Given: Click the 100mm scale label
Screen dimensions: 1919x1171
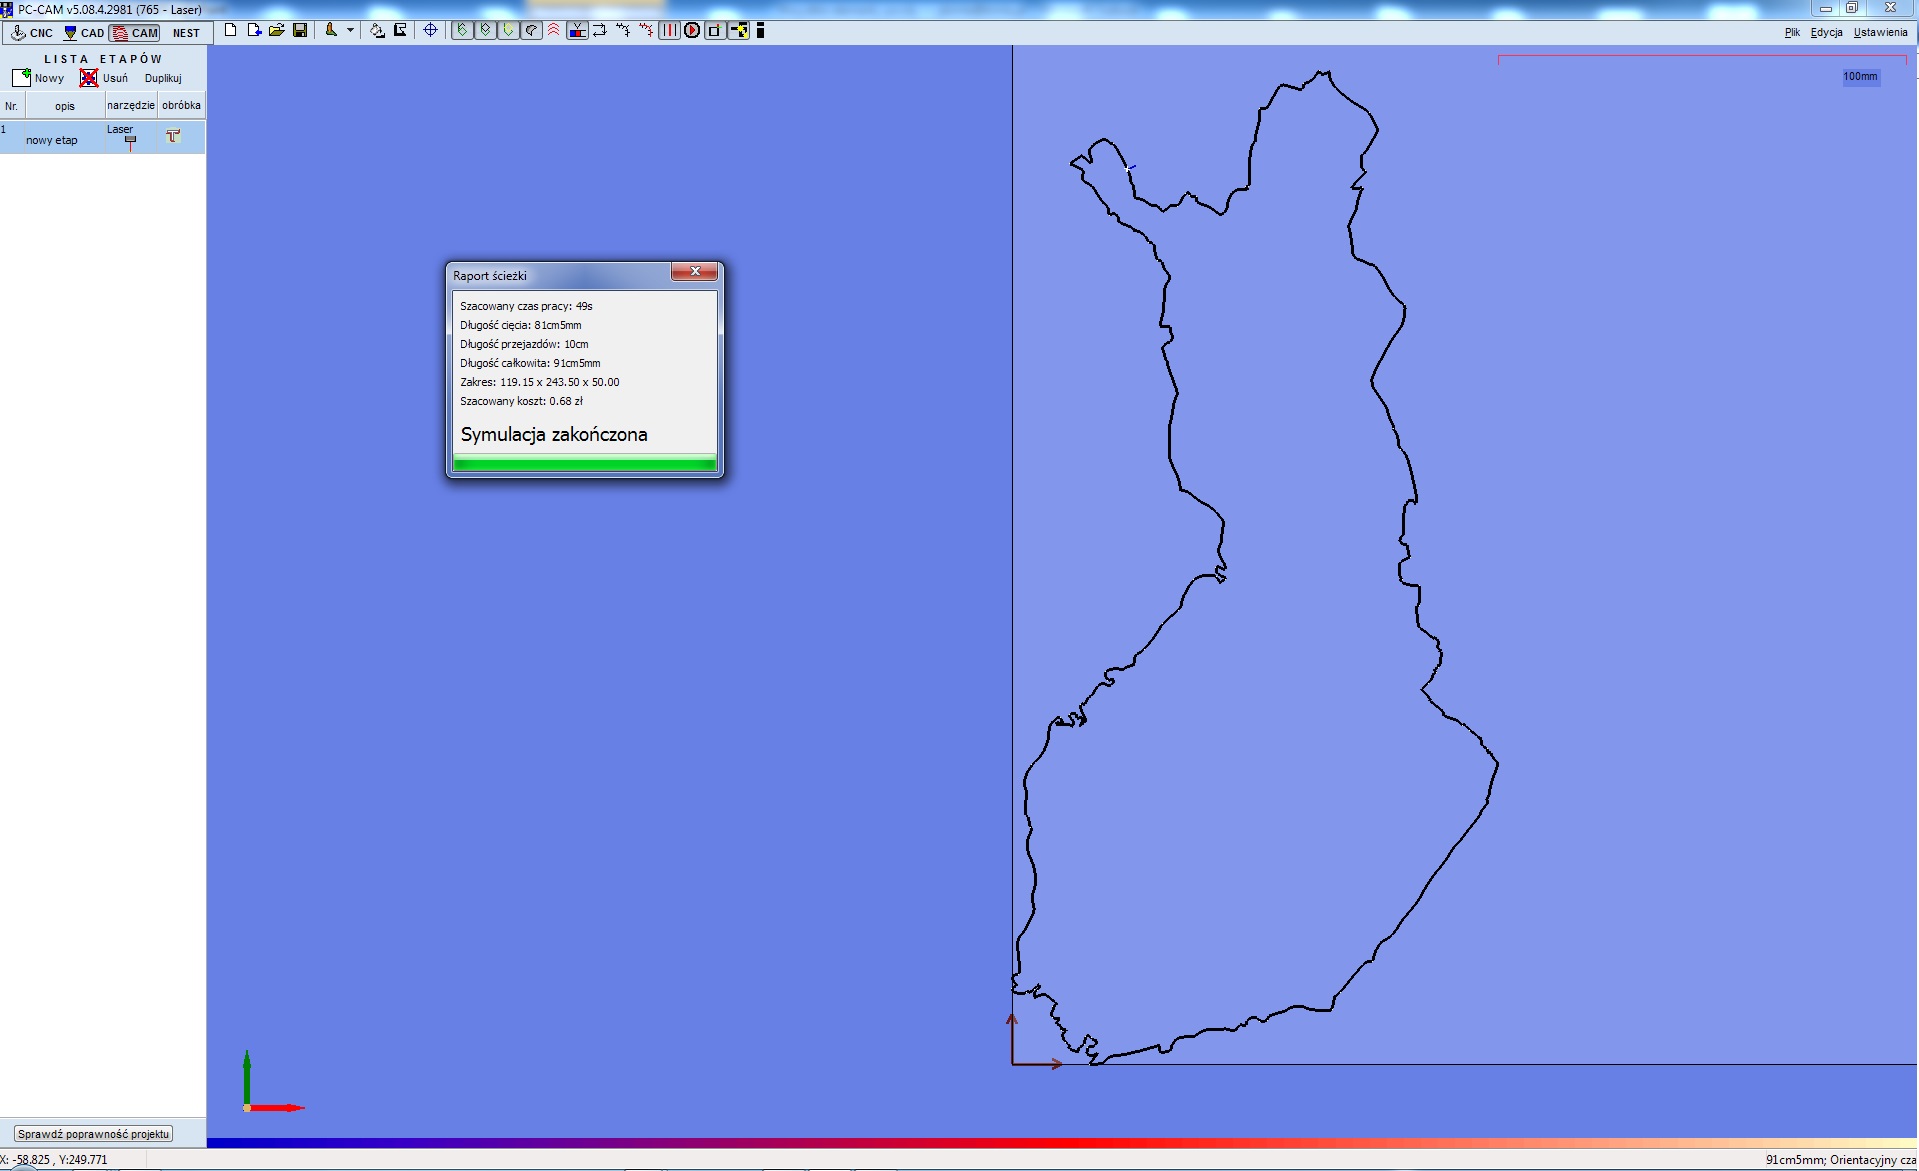Looking at the screenshot, I should (x=1860, y=76).
